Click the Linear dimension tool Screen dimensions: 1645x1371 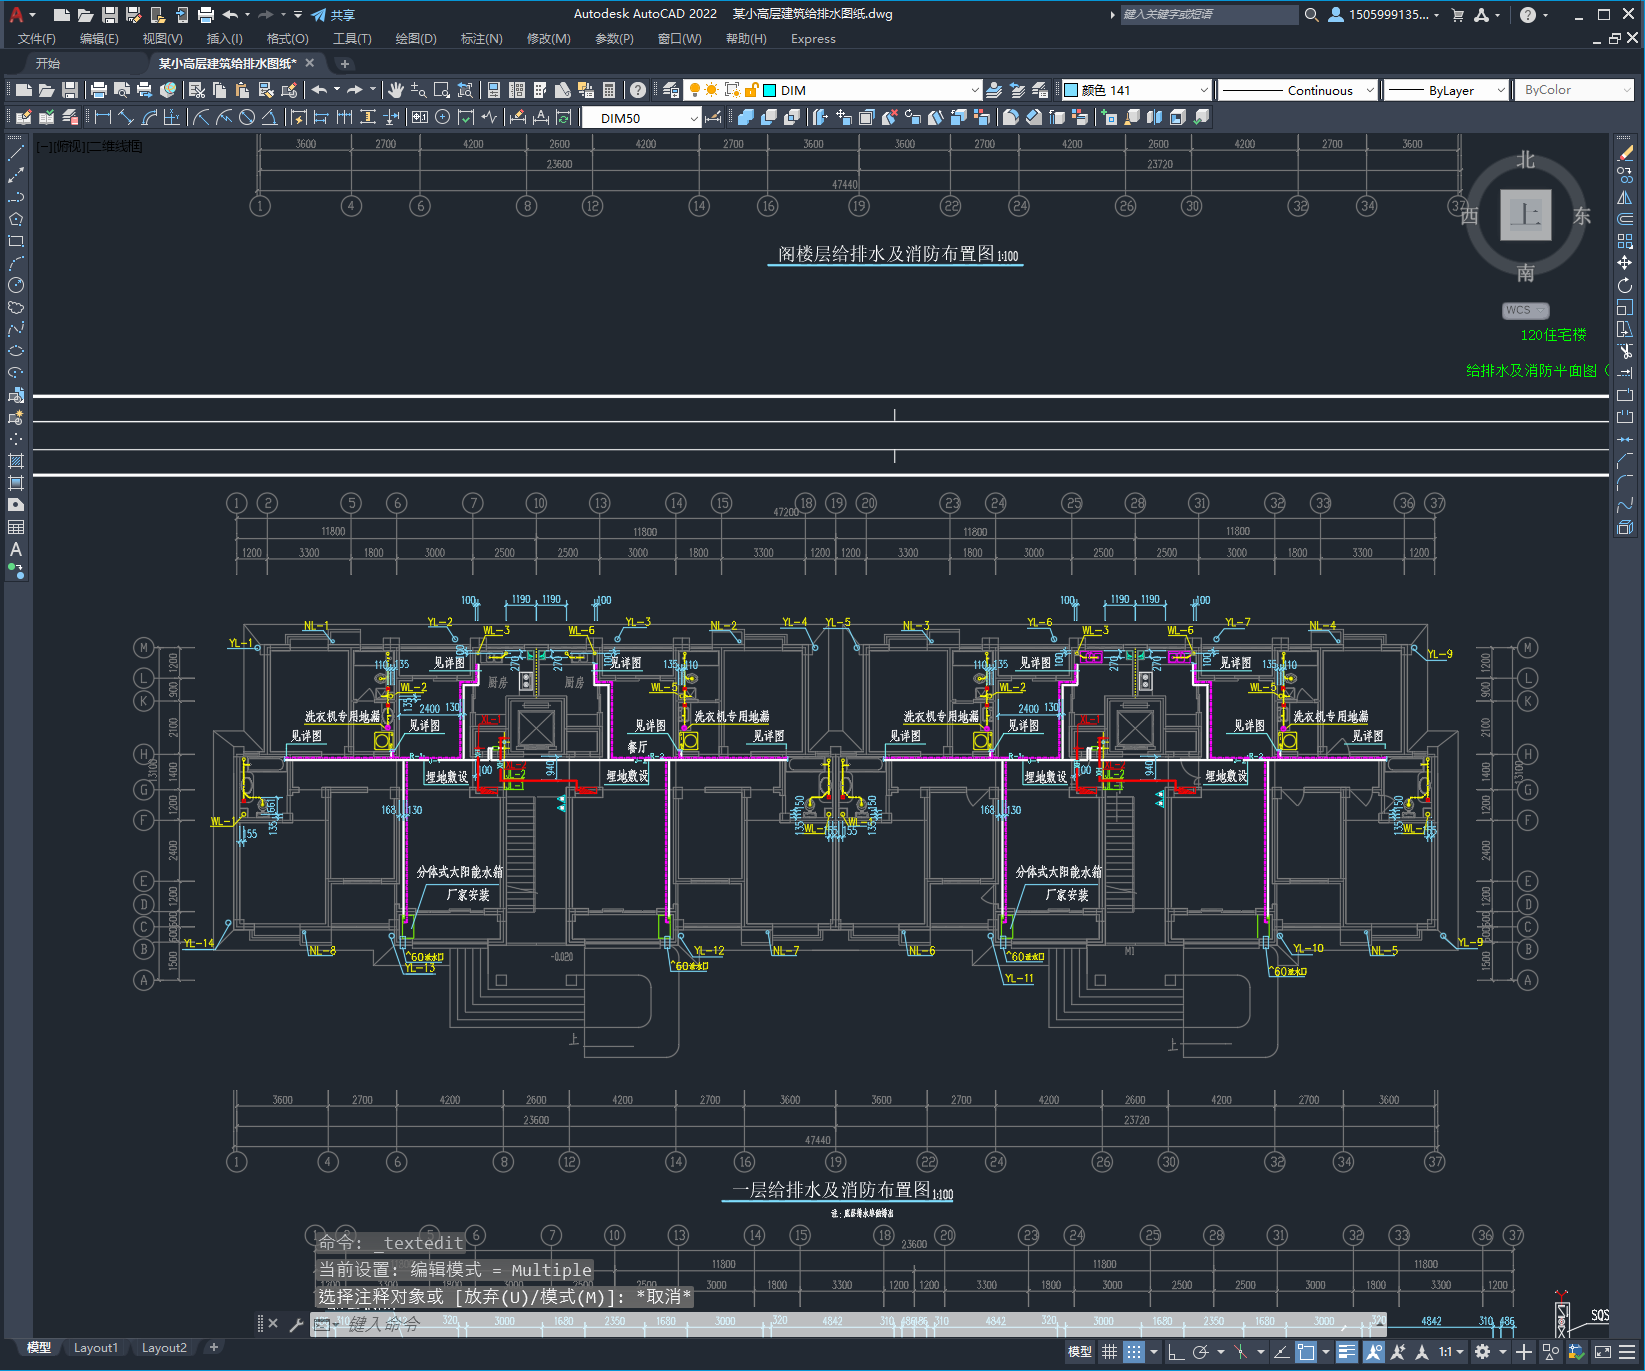103,118
